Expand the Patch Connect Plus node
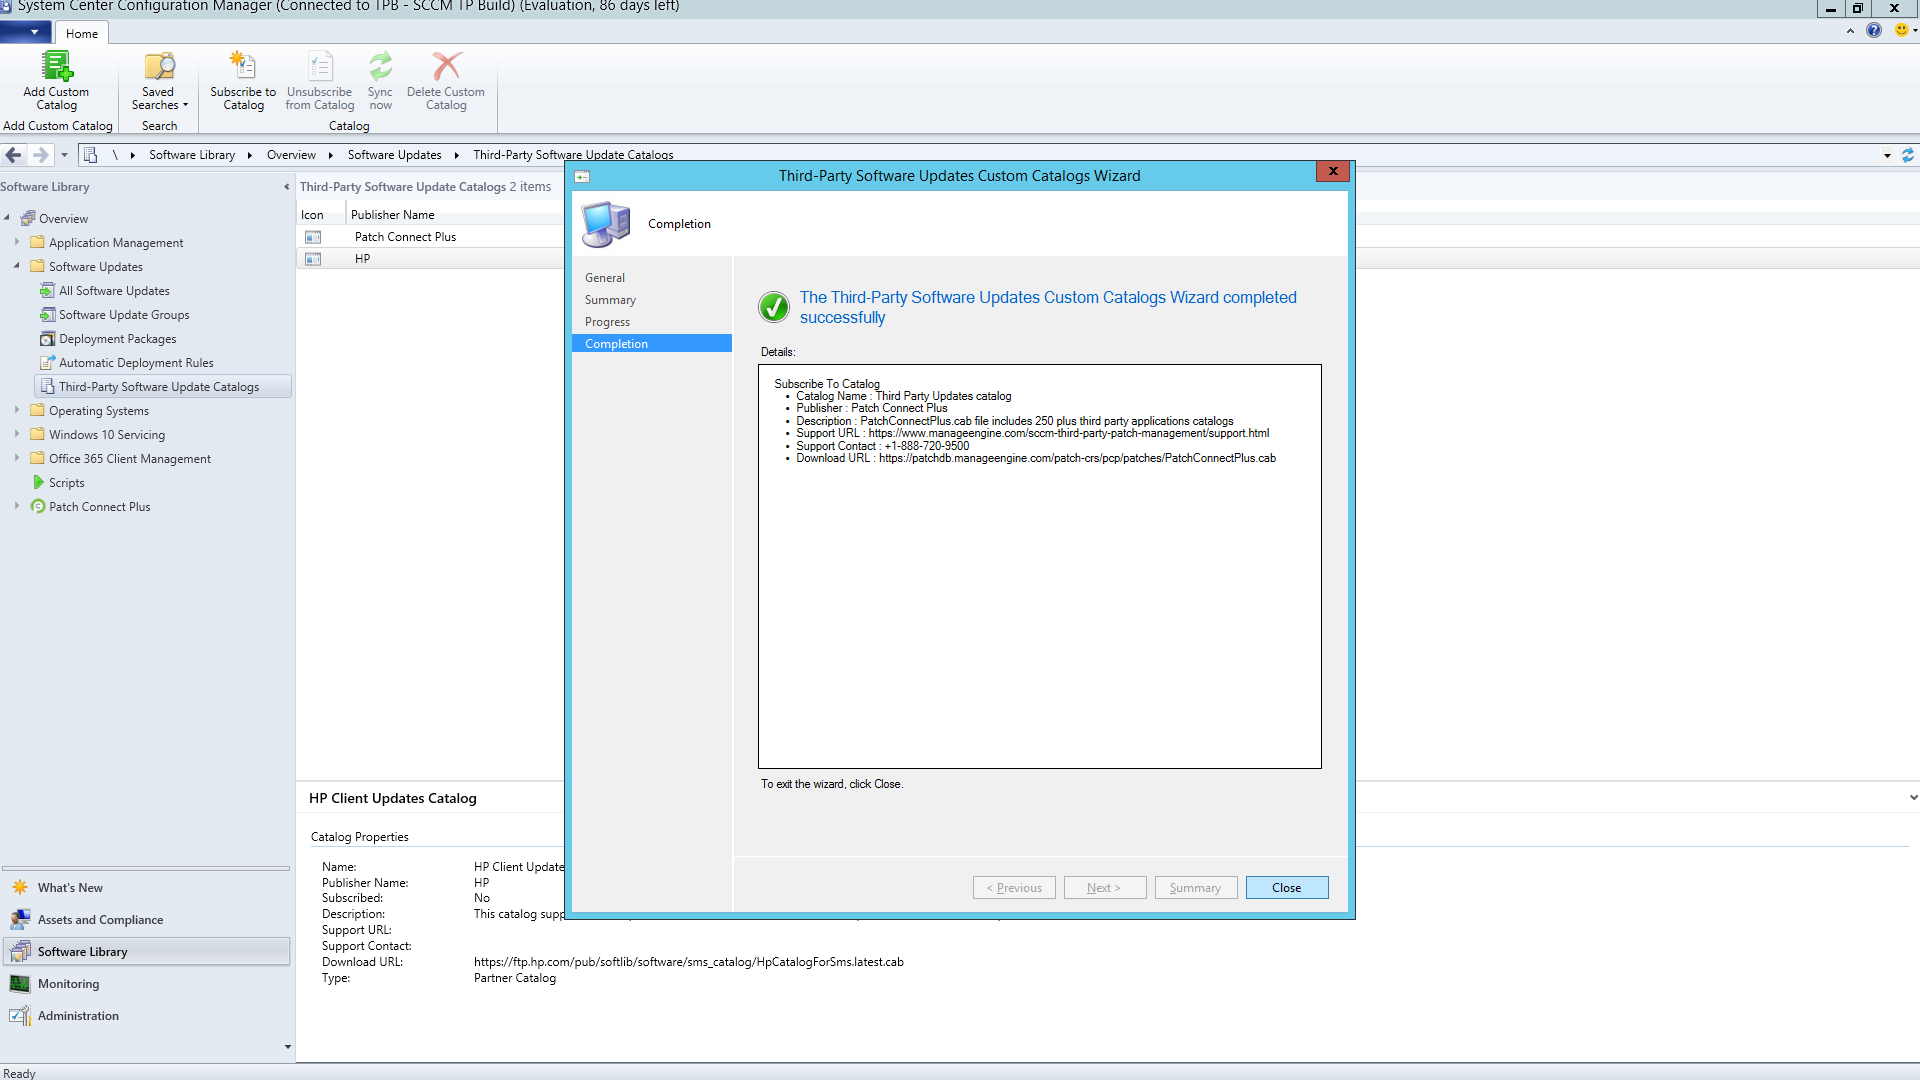The width and height of the screenshot is (1920, 1080). (17, 506)
